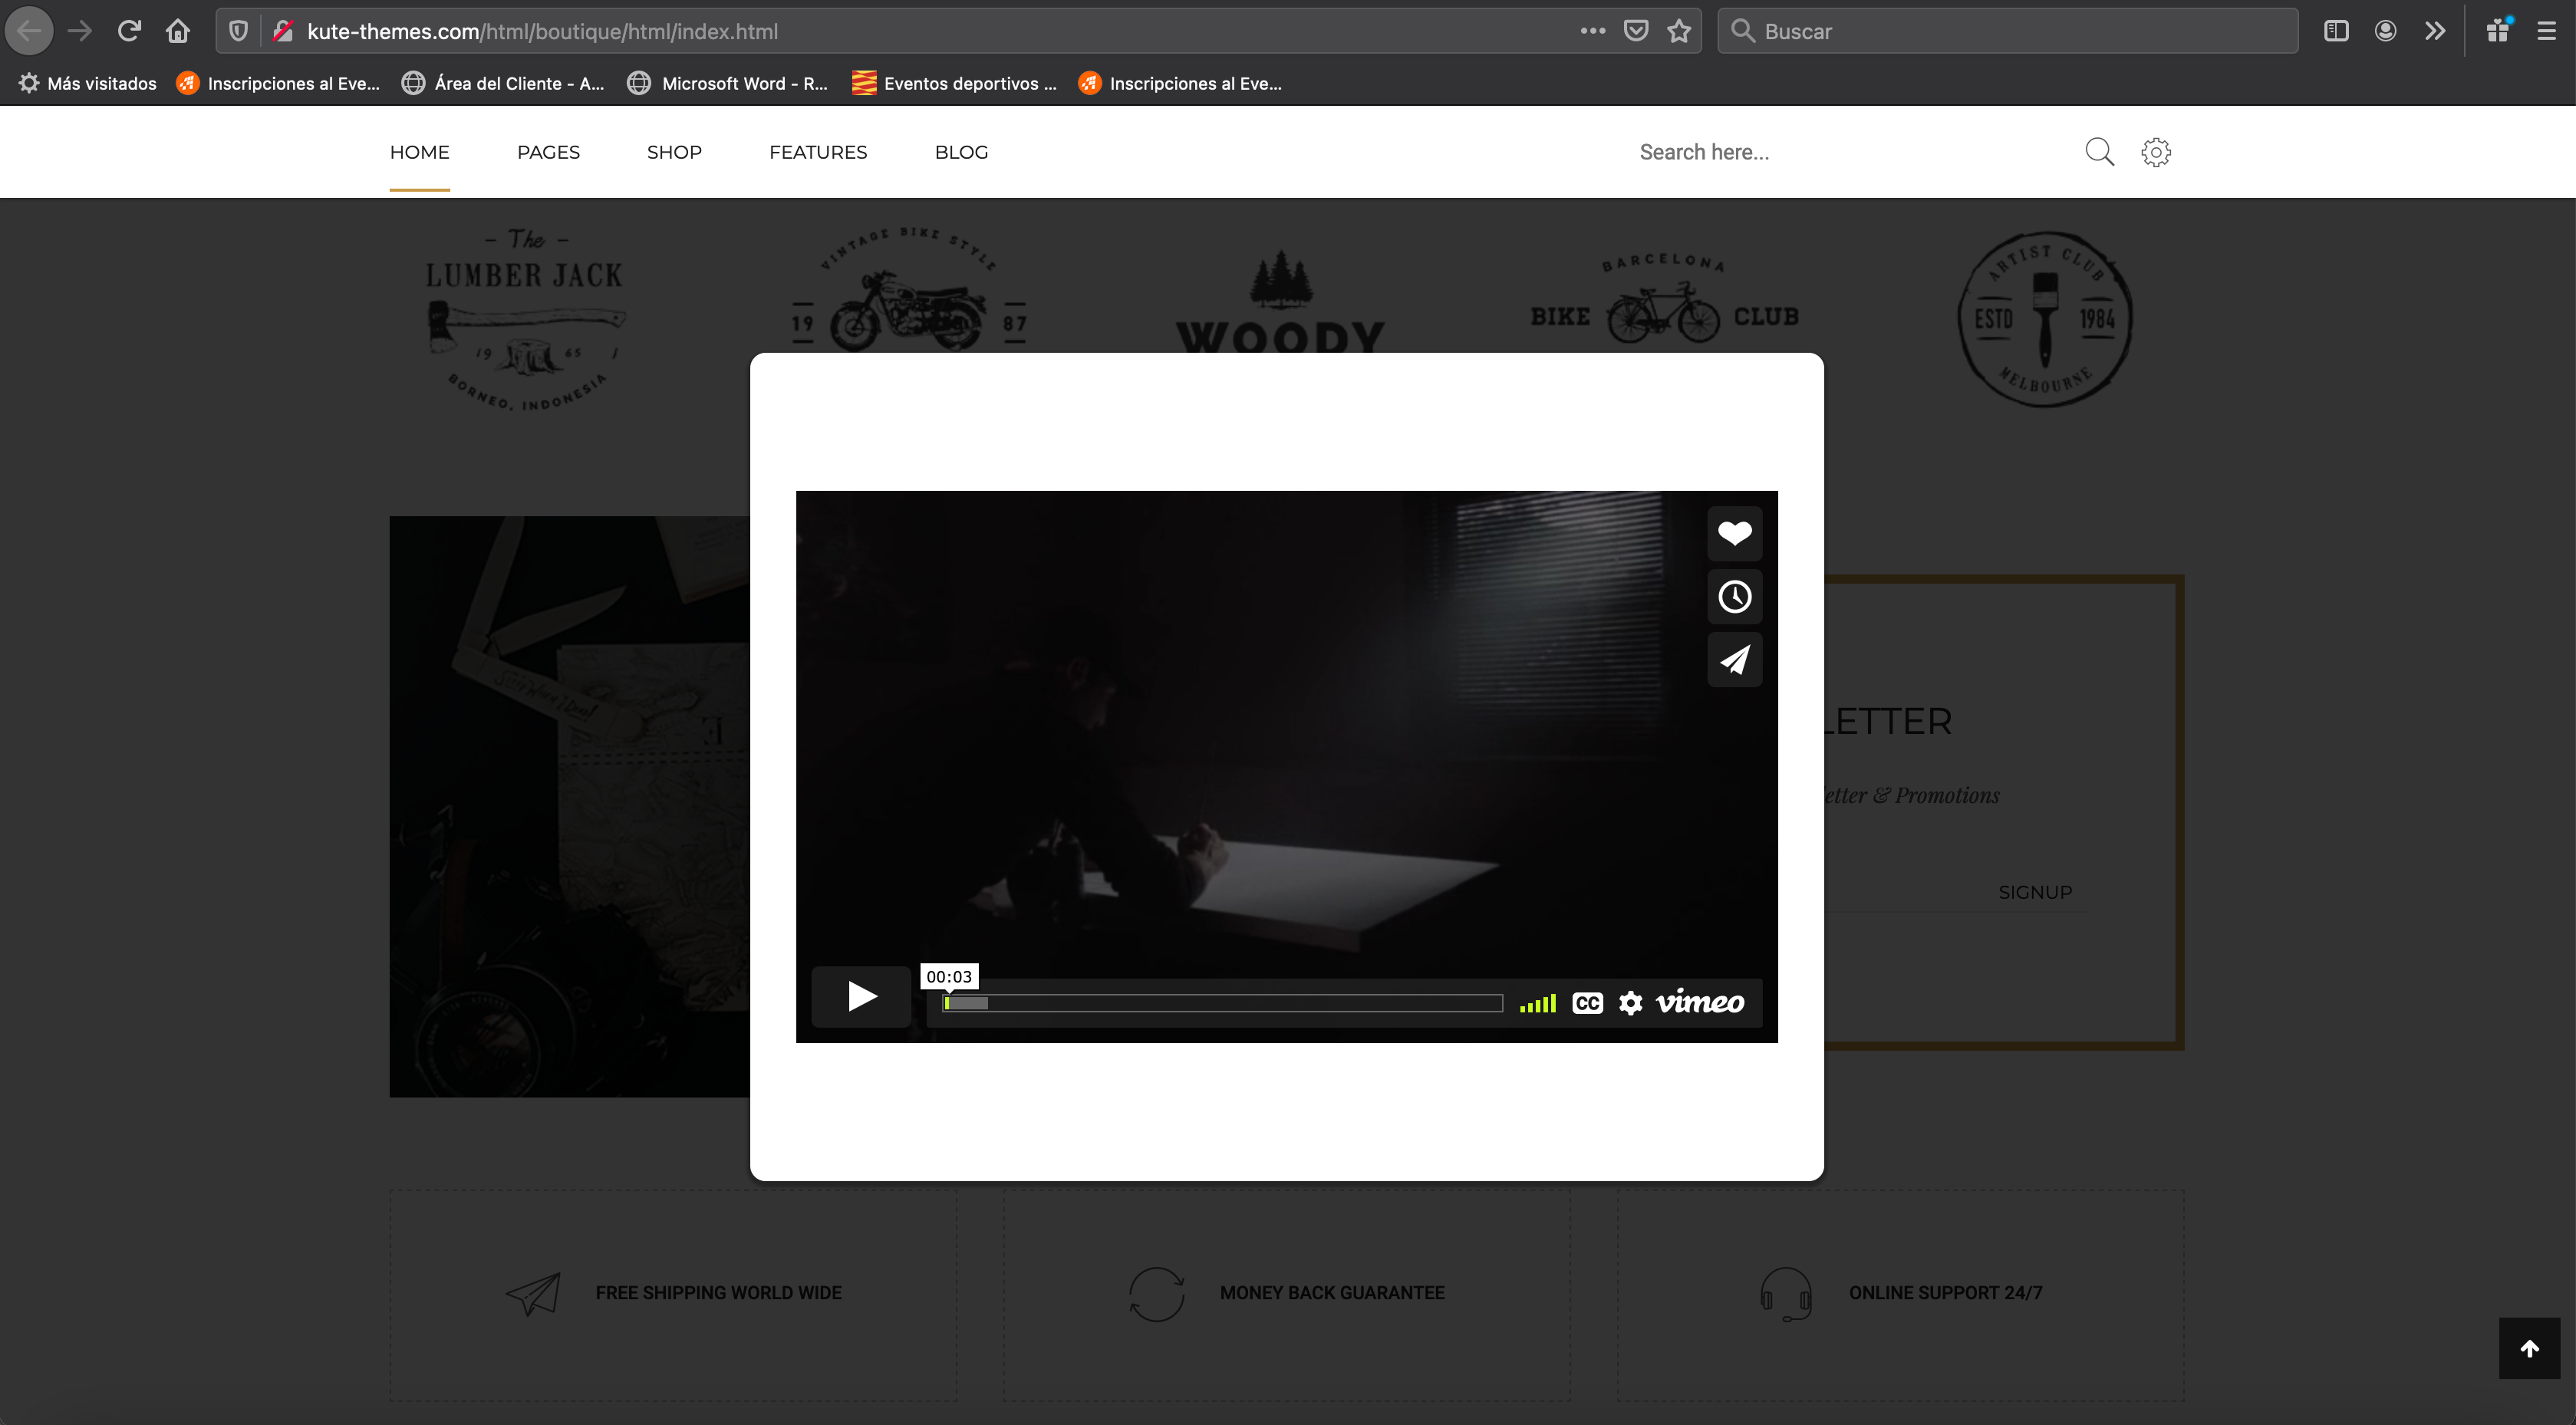This screenshot has height=1425, width=2576.
Task: Open first 'Inscripciones al Eve...' bookmark
Action: point(278,83)
